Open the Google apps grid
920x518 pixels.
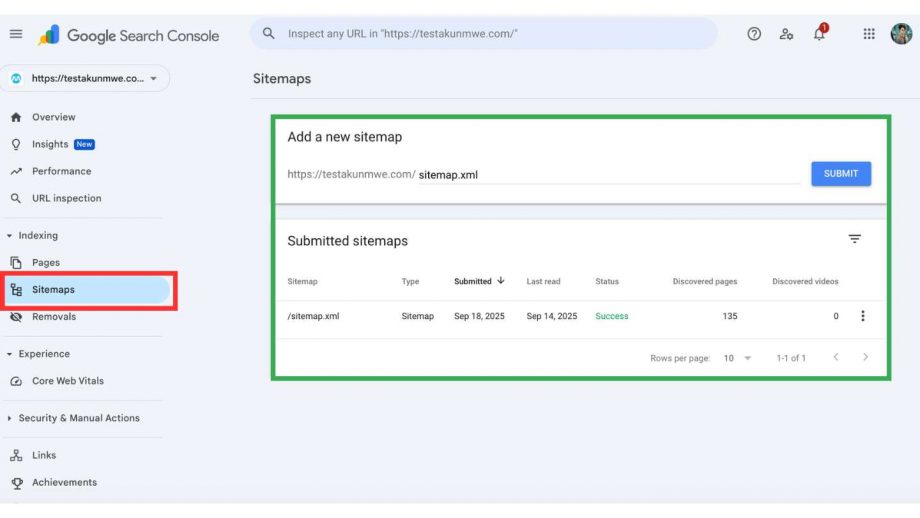[869, 34]
